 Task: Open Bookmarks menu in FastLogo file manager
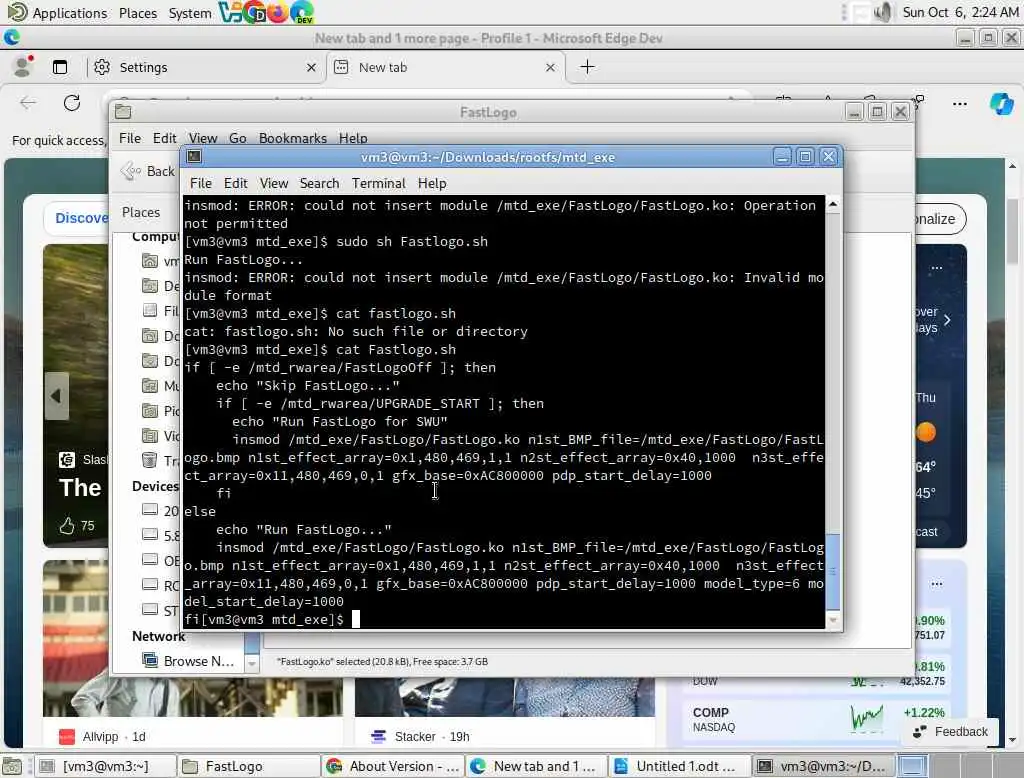coord(293,138)
